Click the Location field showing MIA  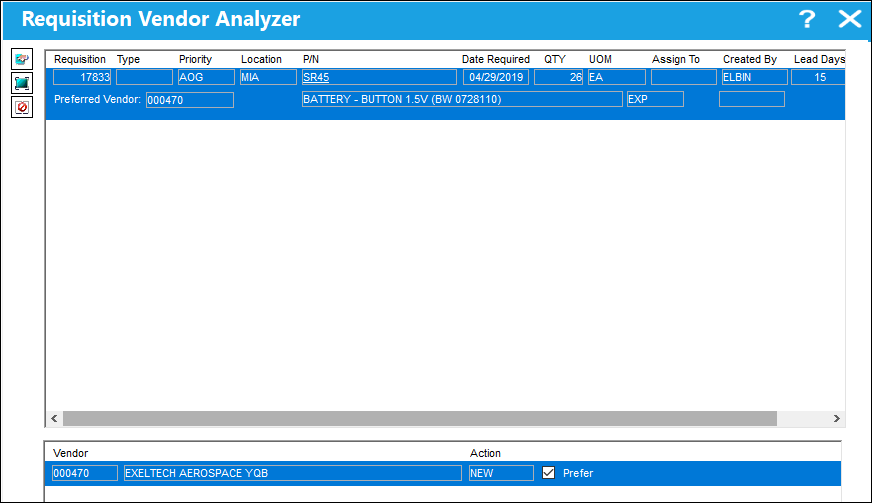point(268,77)
